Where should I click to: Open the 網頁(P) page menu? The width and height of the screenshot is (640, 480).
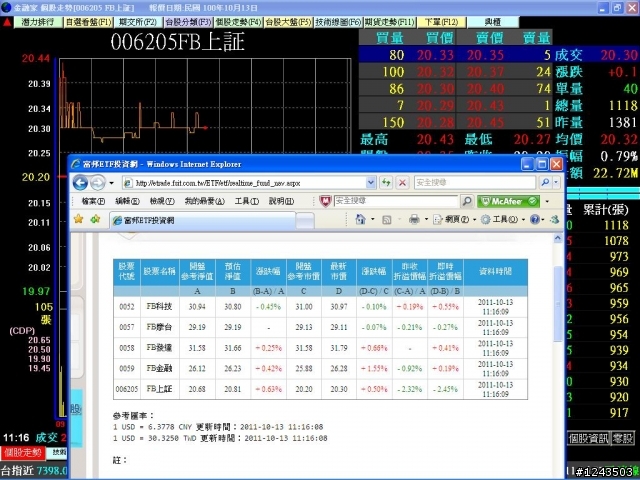tap(454, 220)
